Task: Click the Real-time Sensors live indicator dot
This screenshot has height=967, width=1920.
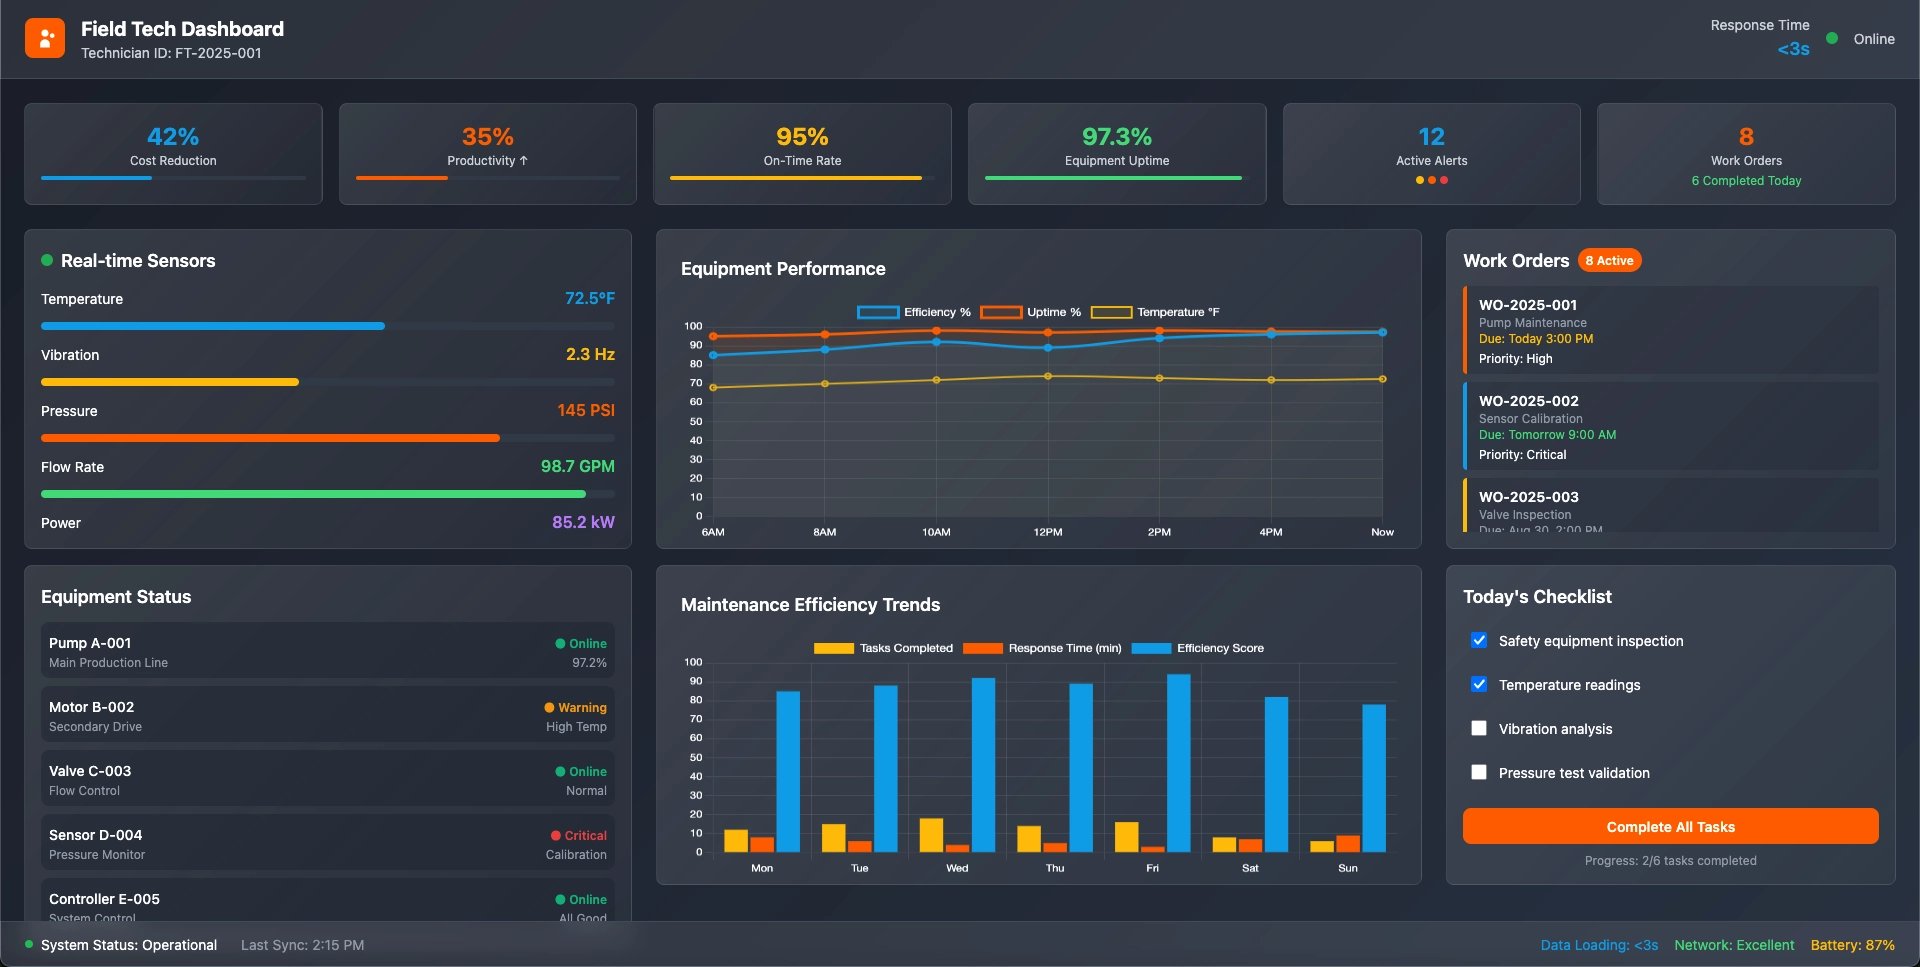Action: click(46, 260)
